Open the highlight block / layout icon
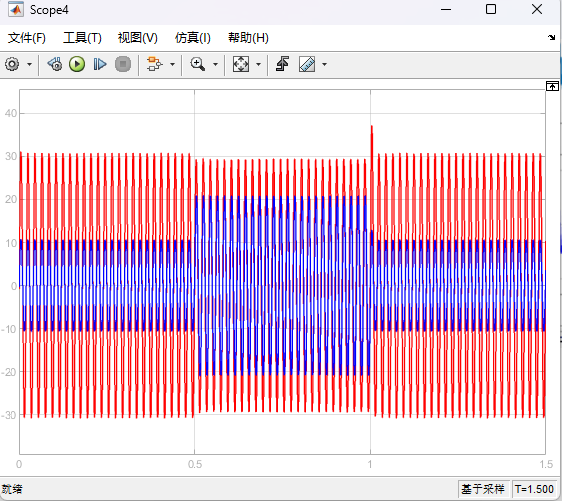Screen dimensions: 562x501 pyautogui.click(x=154, y=65)
